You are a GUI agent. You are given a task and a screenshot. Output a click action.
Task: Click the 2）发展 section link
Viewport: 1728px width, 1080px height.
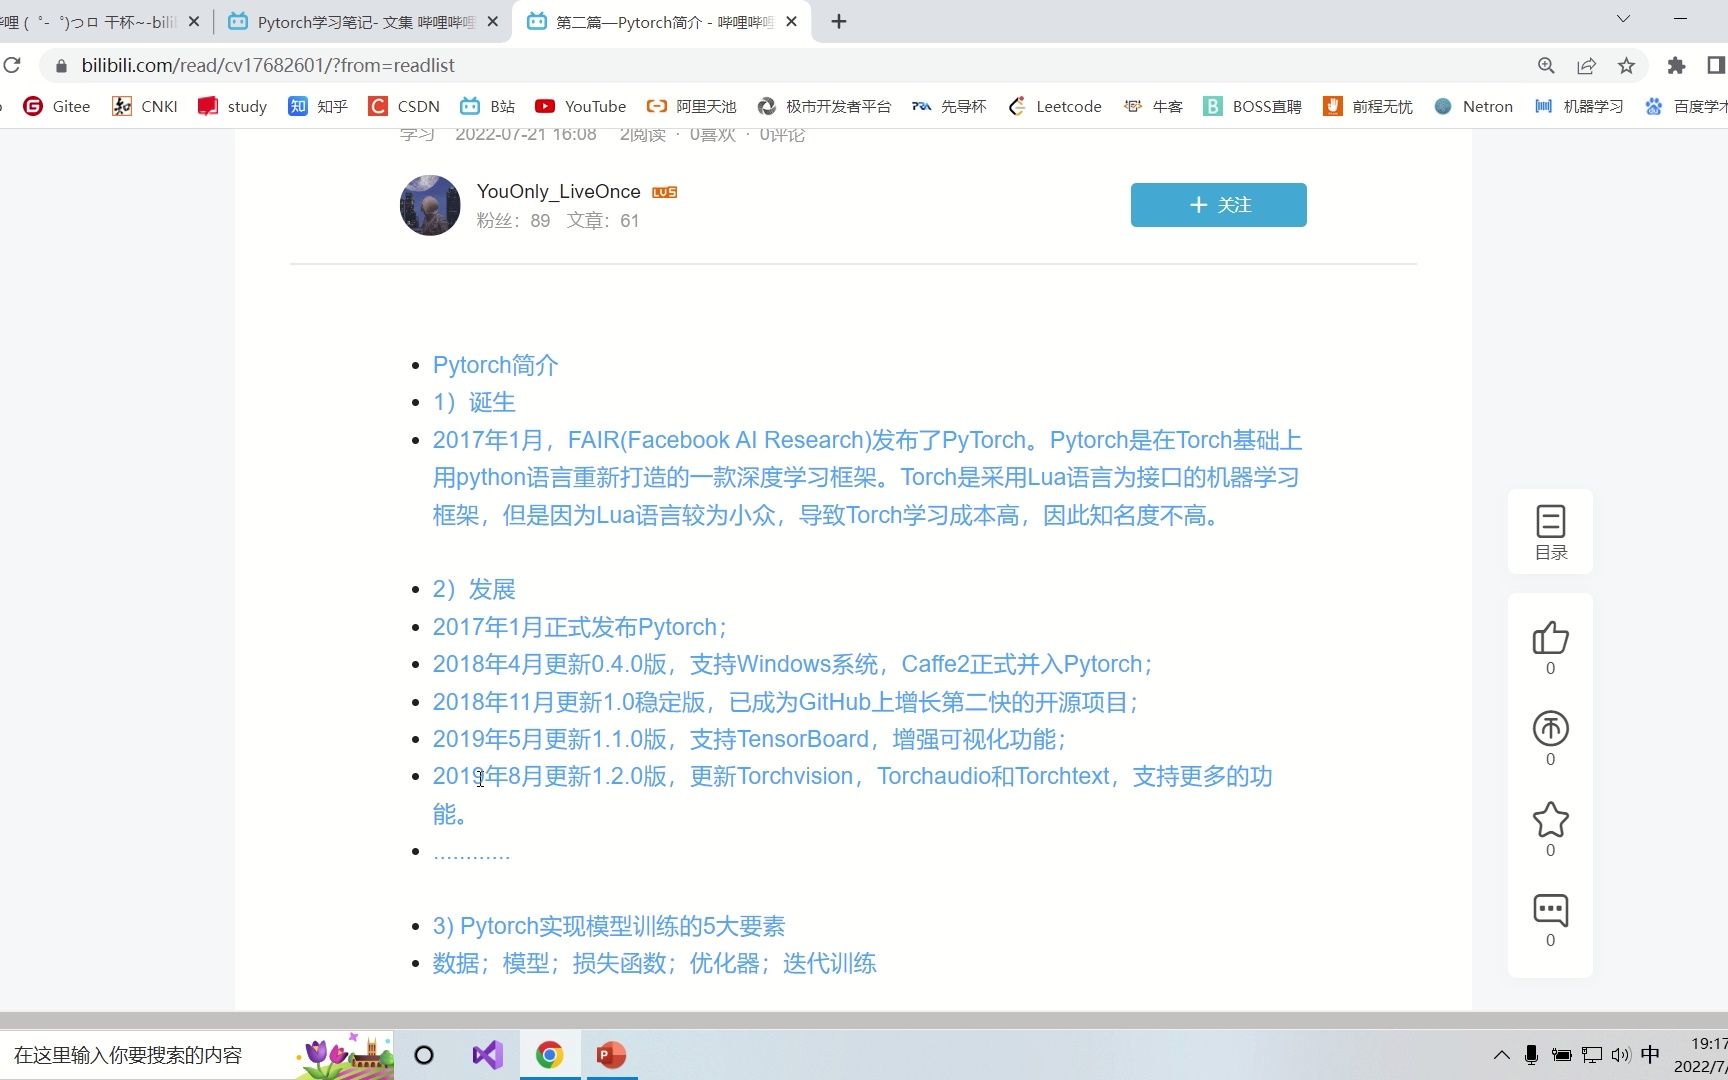pyautogui.click(x=474, y=589)
